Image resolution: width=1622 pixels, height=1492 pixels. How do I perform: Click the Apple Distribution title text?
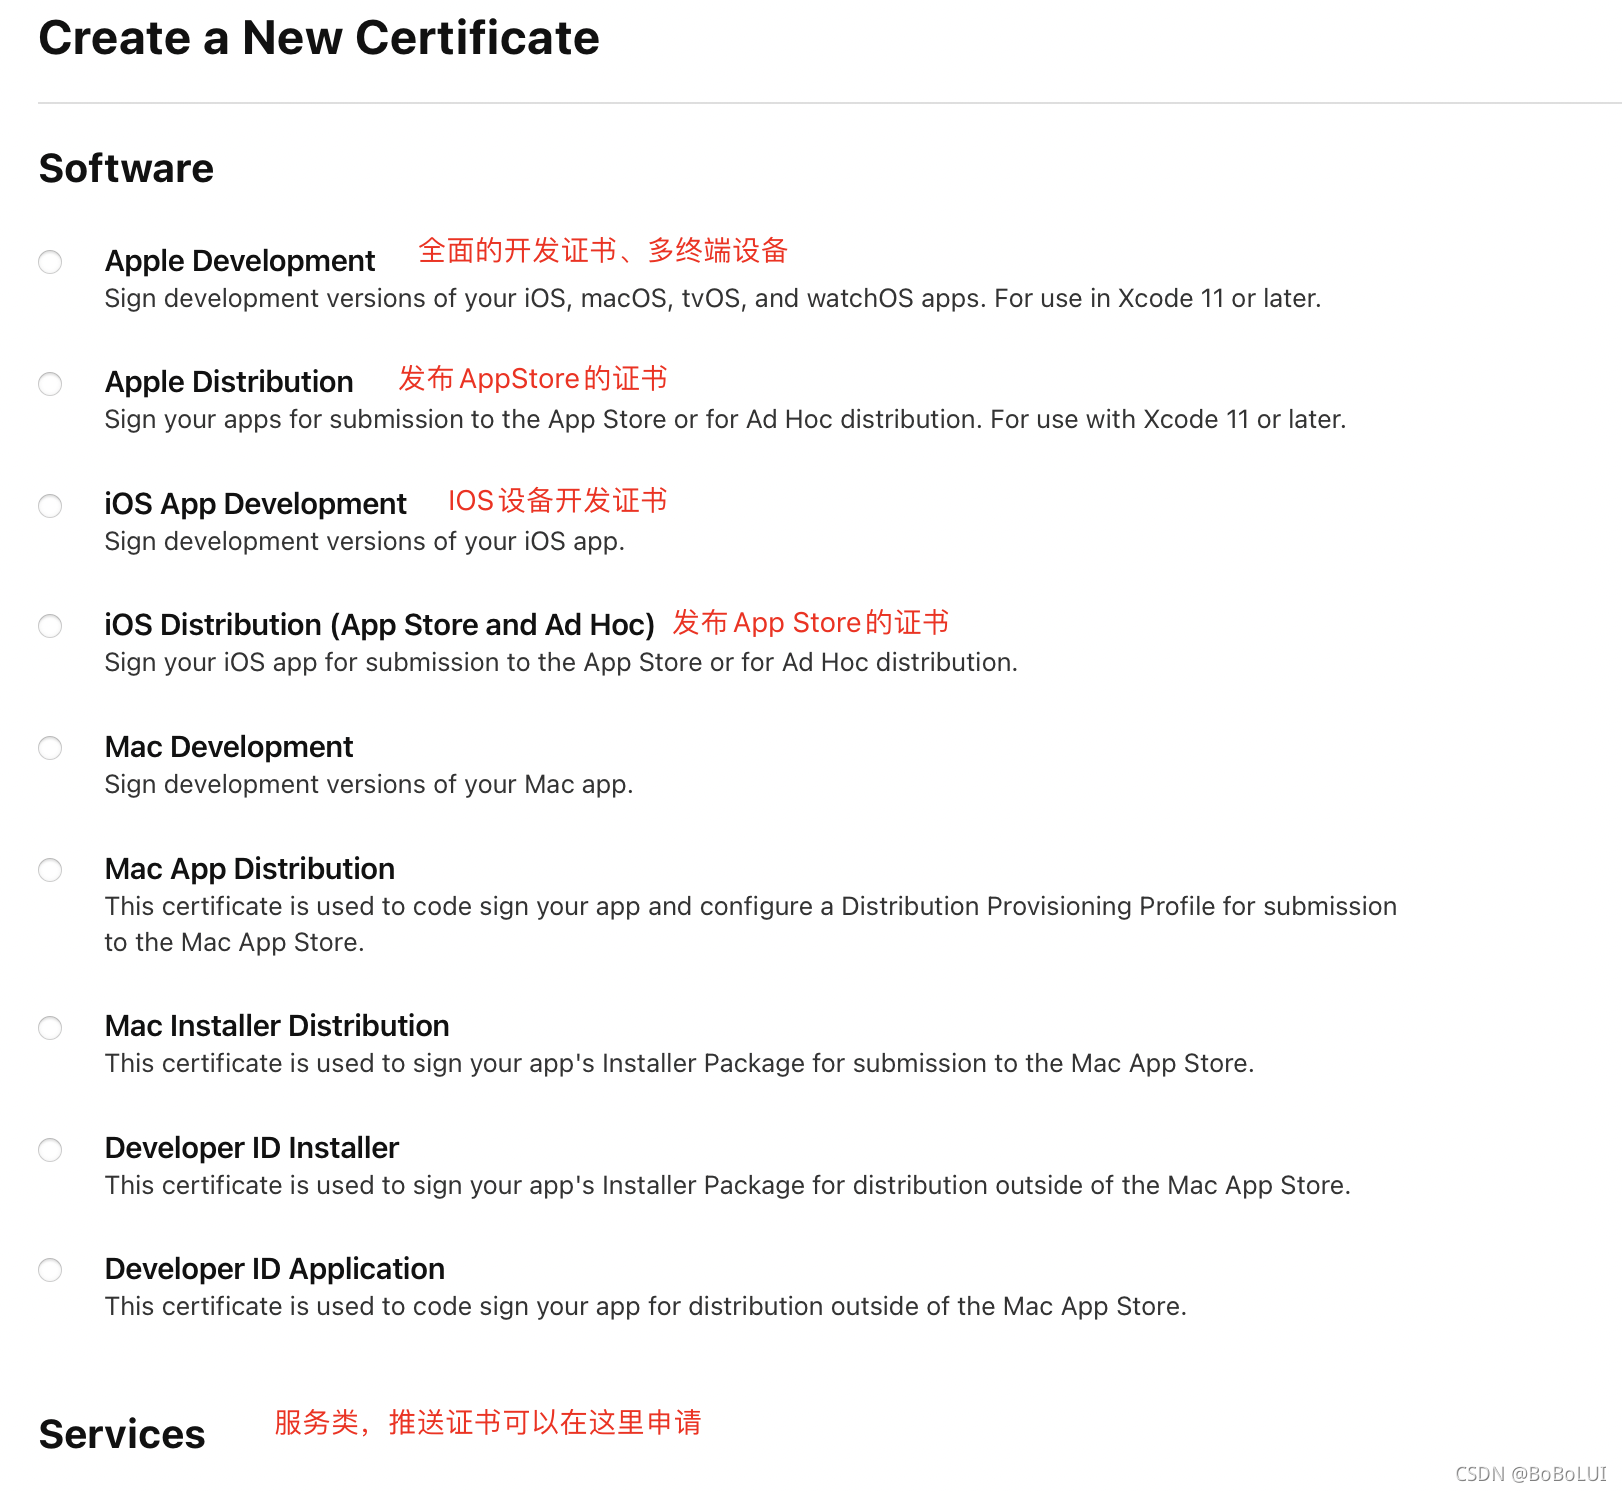coord(229,382)
